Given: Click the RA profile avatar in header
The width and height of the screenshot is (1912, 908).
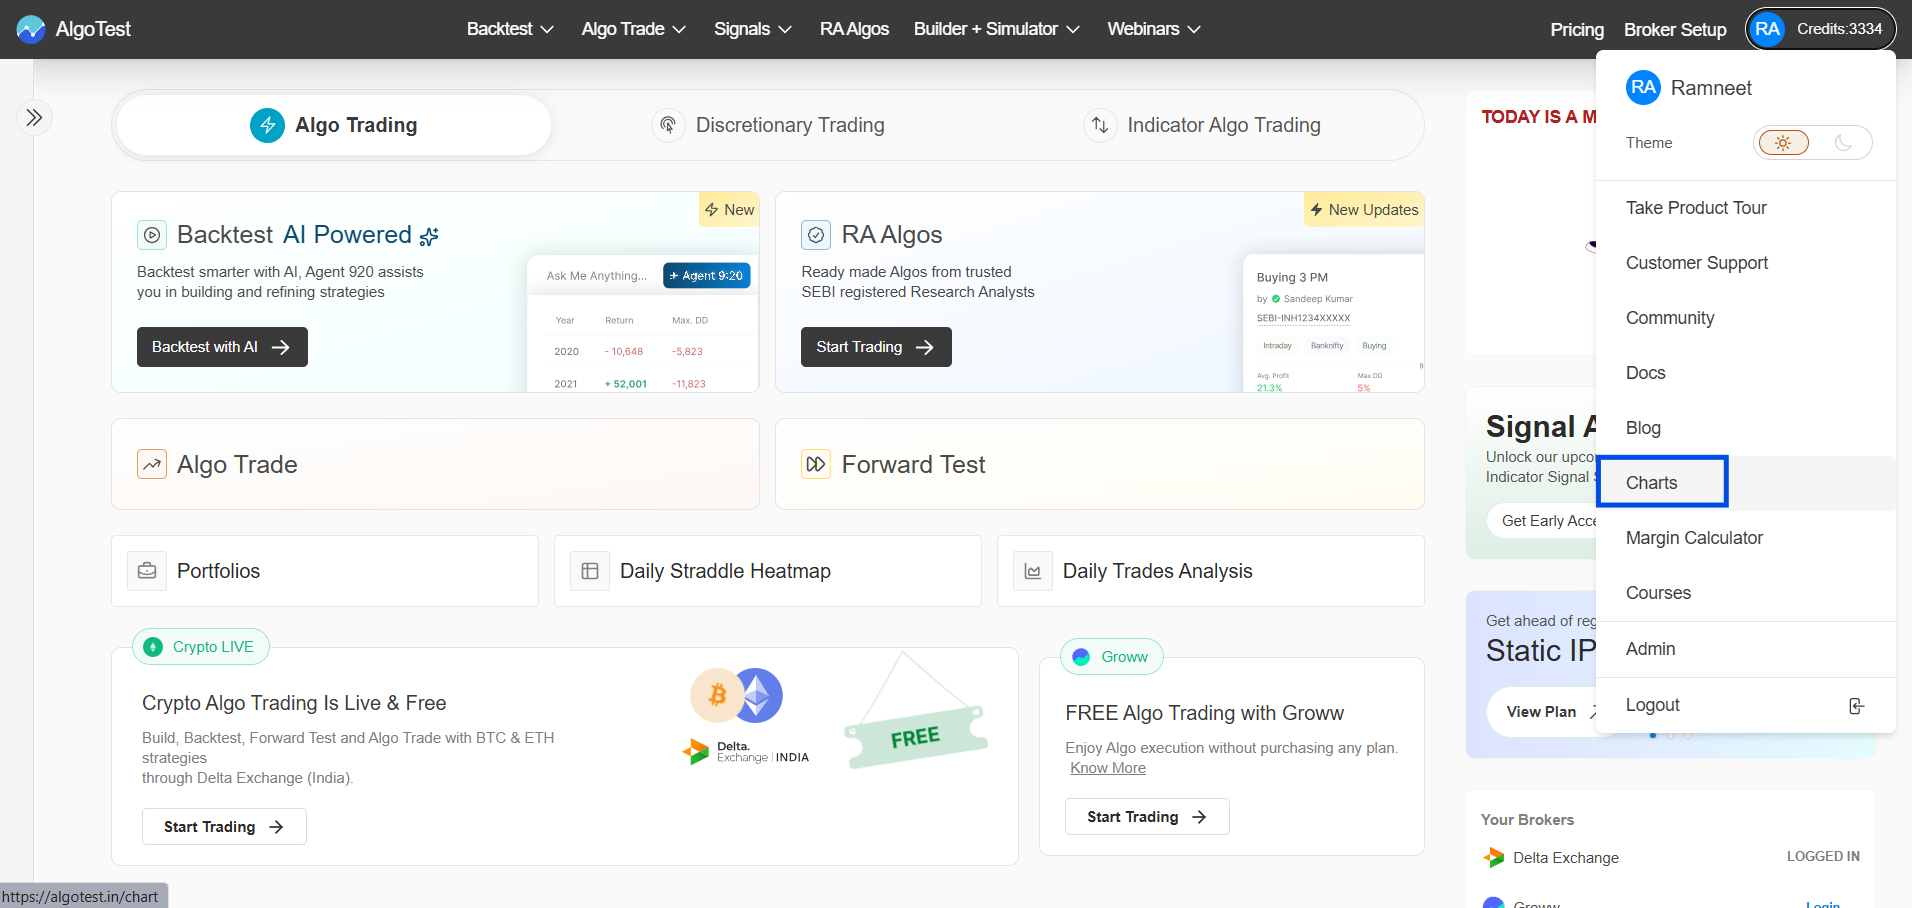Looking at the screenshot, I should 1767,29.
